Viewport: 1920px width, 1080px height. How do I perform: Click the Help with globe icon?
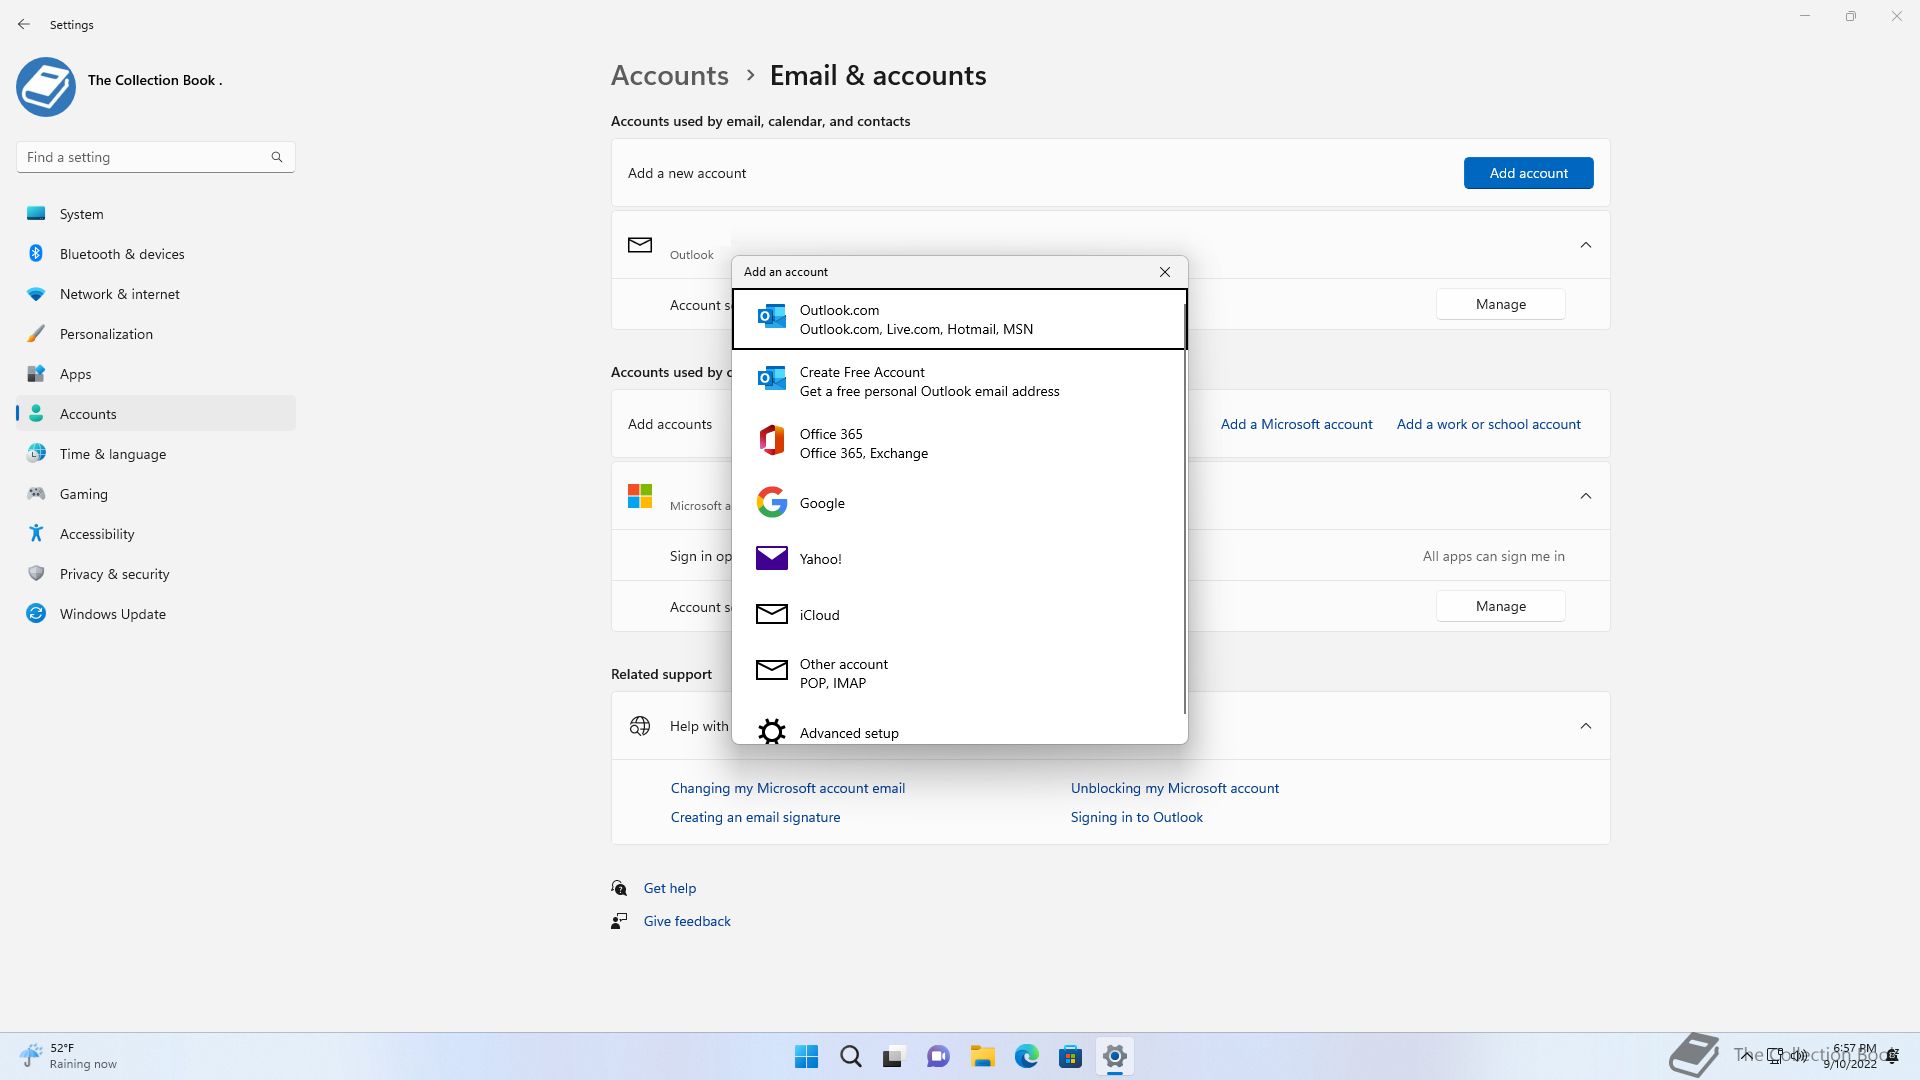[640, 726]
